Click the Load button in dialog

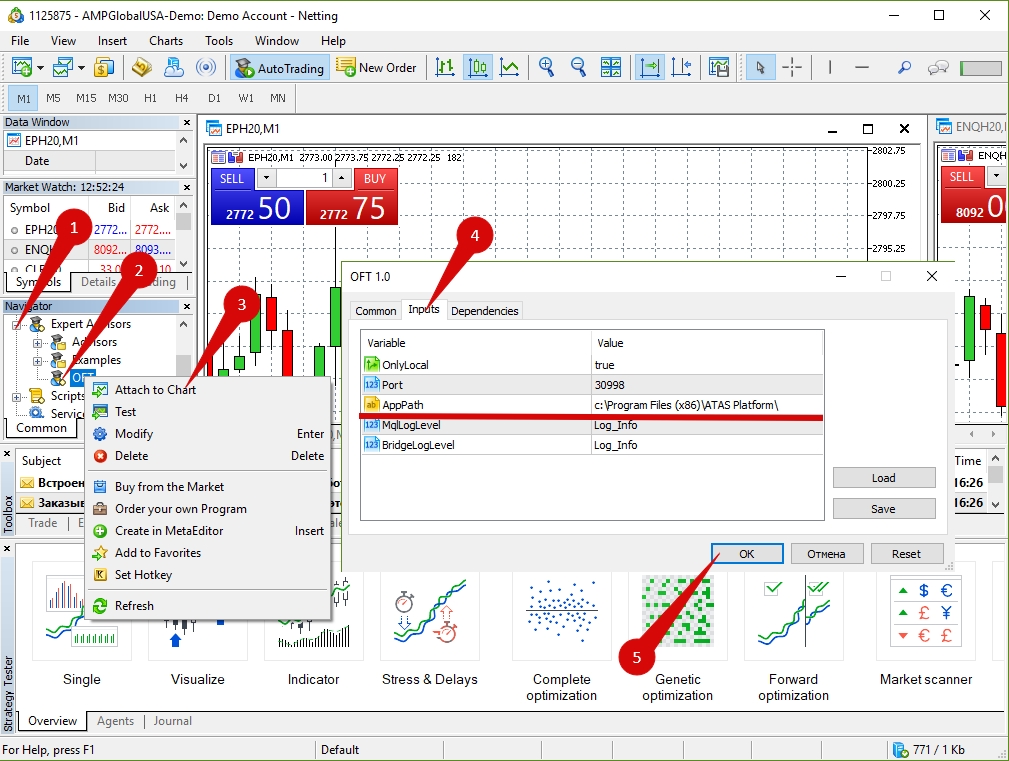(x=883, y=478)
